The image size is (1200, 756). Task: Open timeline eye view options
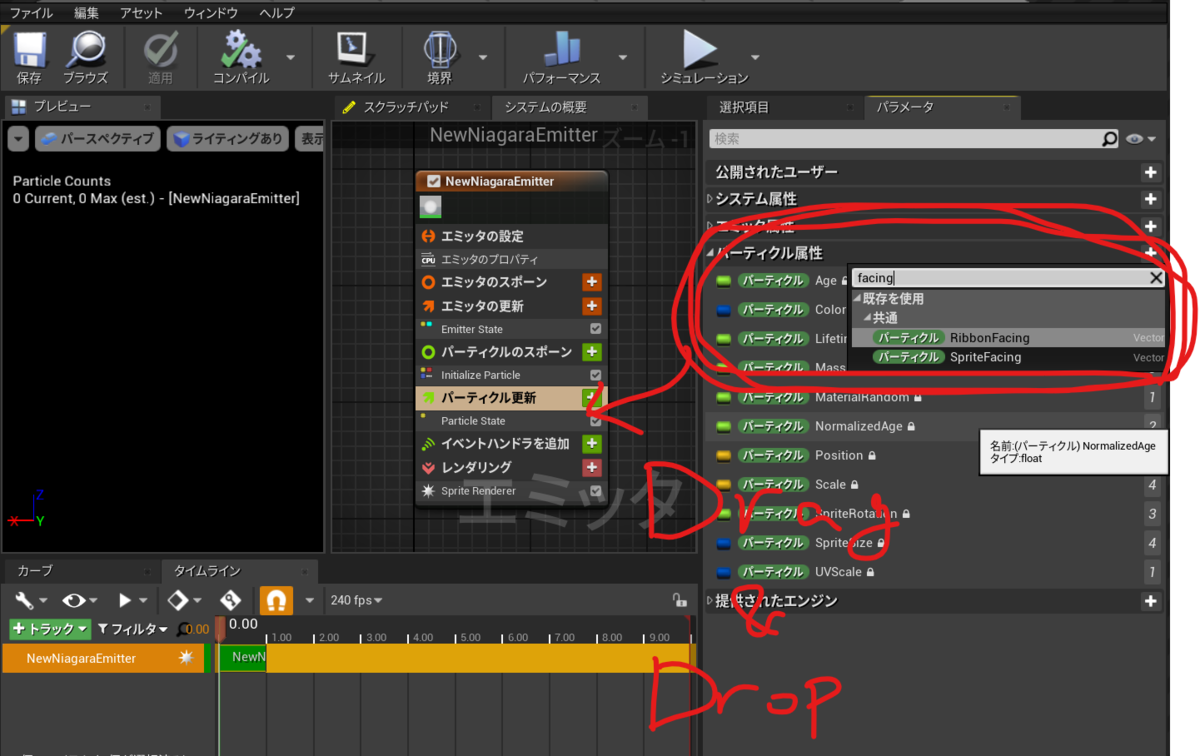coord(79,600)
